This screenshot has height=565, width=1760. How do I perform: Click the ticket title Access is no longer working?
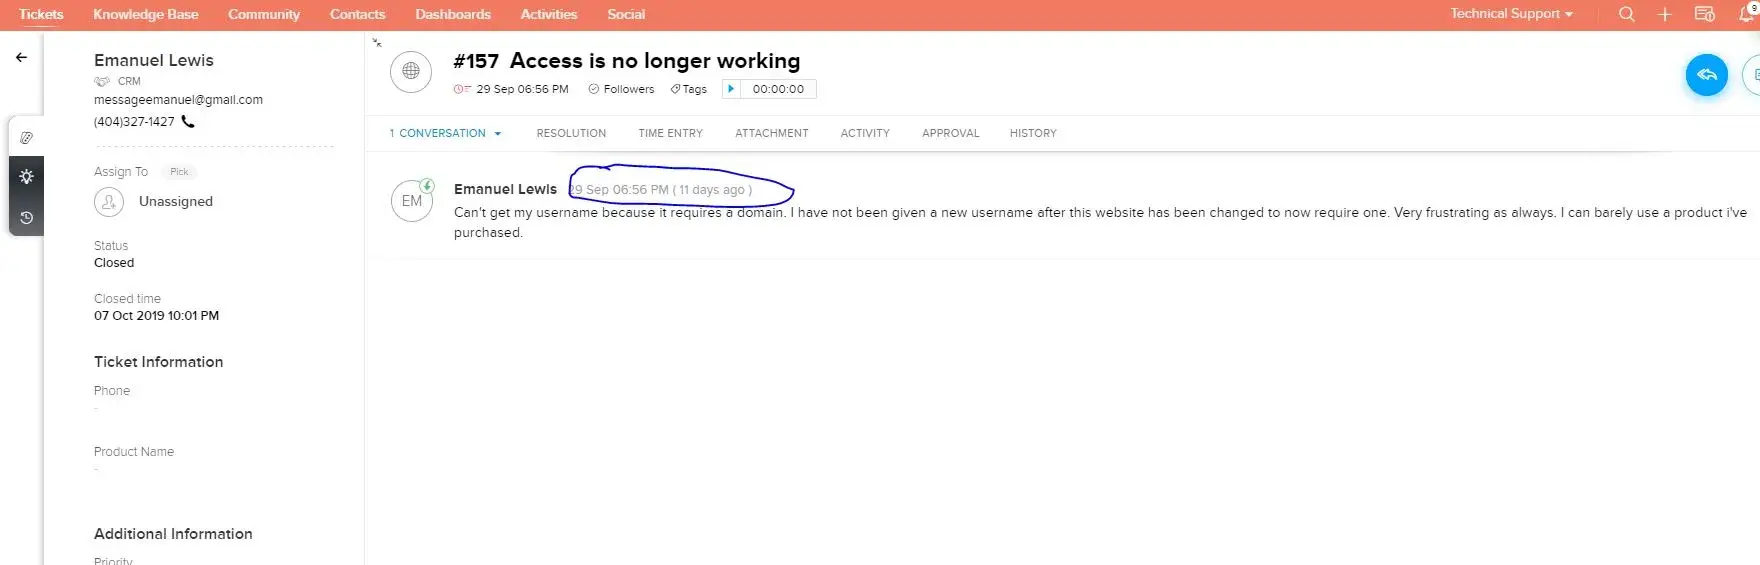pyautogui.click(x=655, y=61)
